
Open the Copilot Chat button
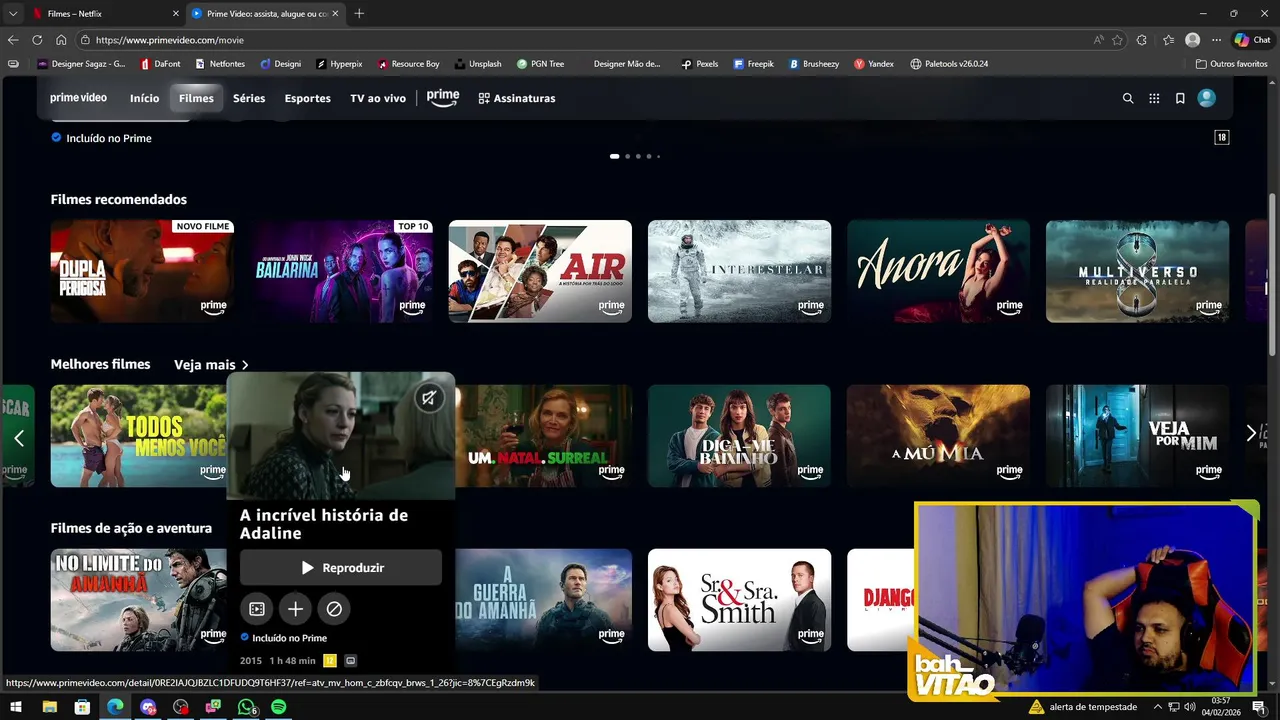[x=1252, y=40]
